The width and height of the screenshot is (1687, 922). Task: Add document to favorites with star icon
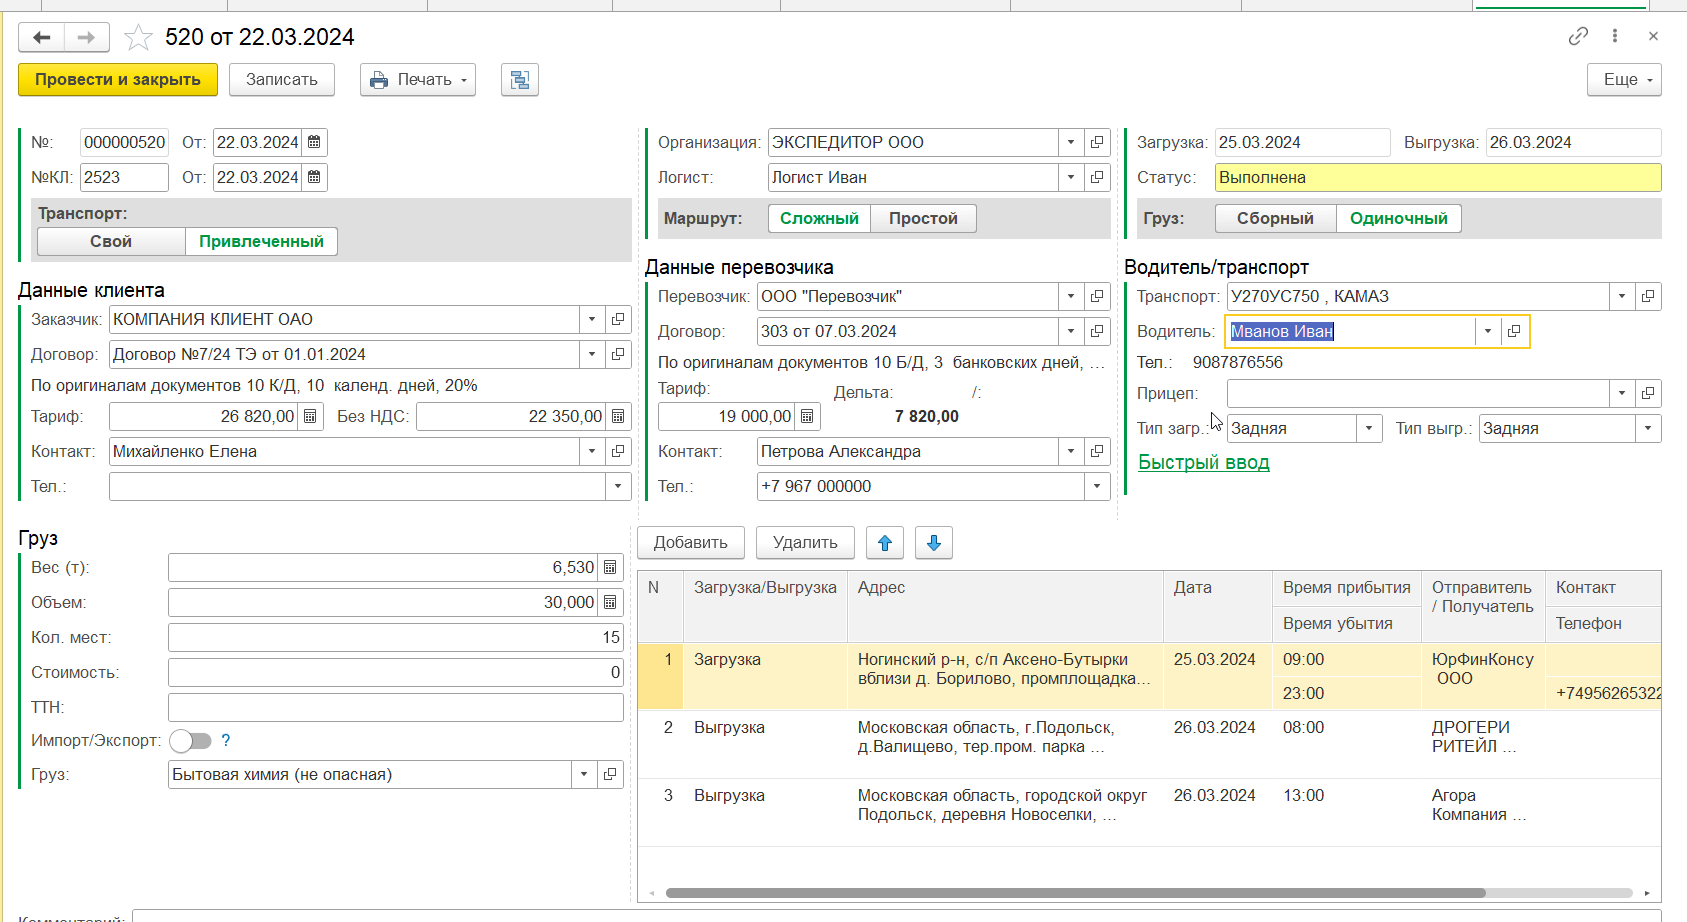tap(138, 38)
